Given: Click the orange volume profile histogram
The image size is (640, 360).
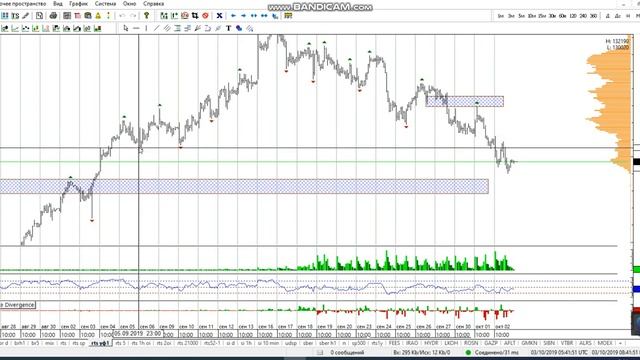Looking at the screenshot, I should 610,110.
